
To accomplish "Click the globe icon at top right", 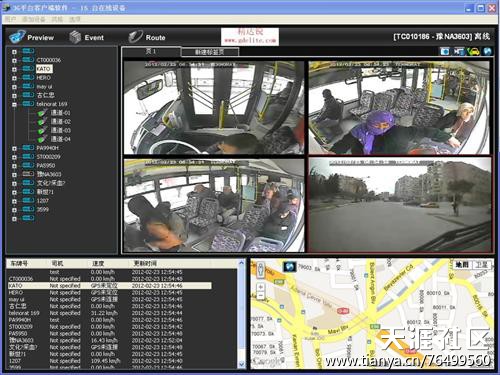I will point(487,51).
